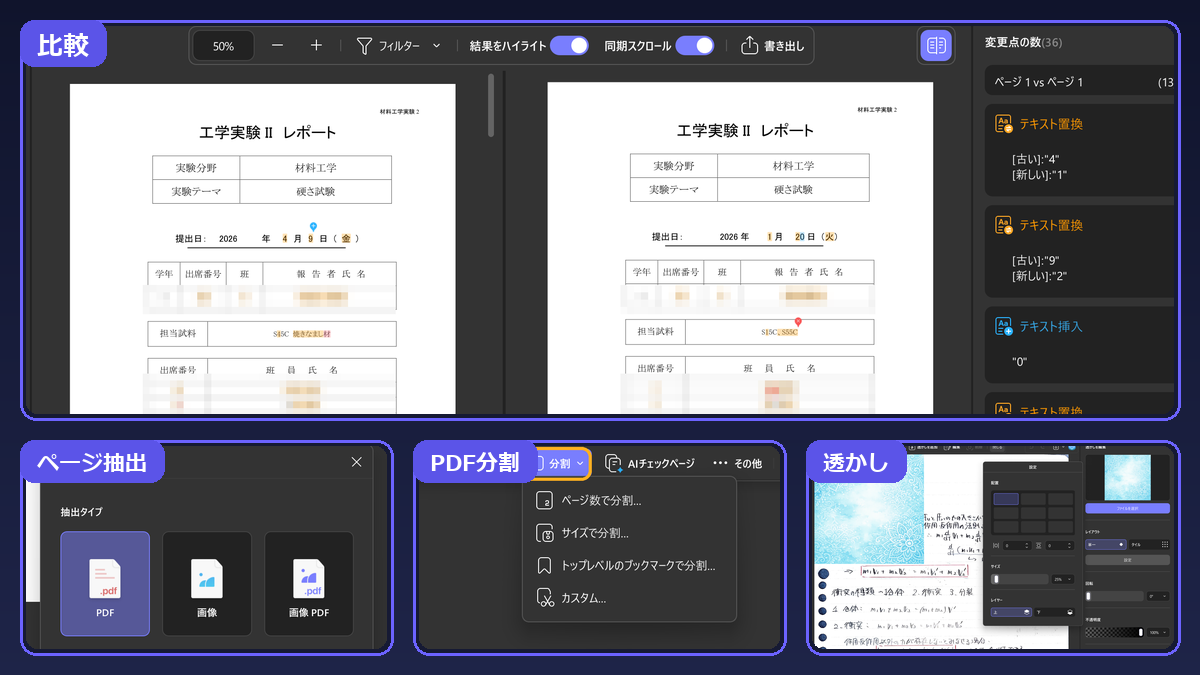1200x675 pixels.
Task: Open テキスト挿入 "0" change card
Action: tap(1080, 345)
